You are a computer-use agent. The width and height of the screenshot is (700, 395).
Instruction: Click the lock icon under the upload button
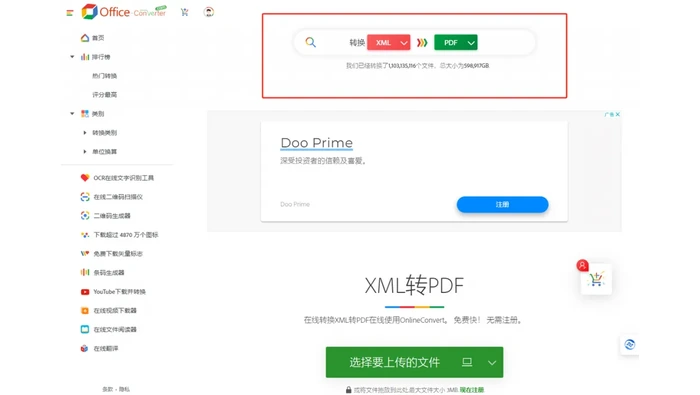(348, 390)
